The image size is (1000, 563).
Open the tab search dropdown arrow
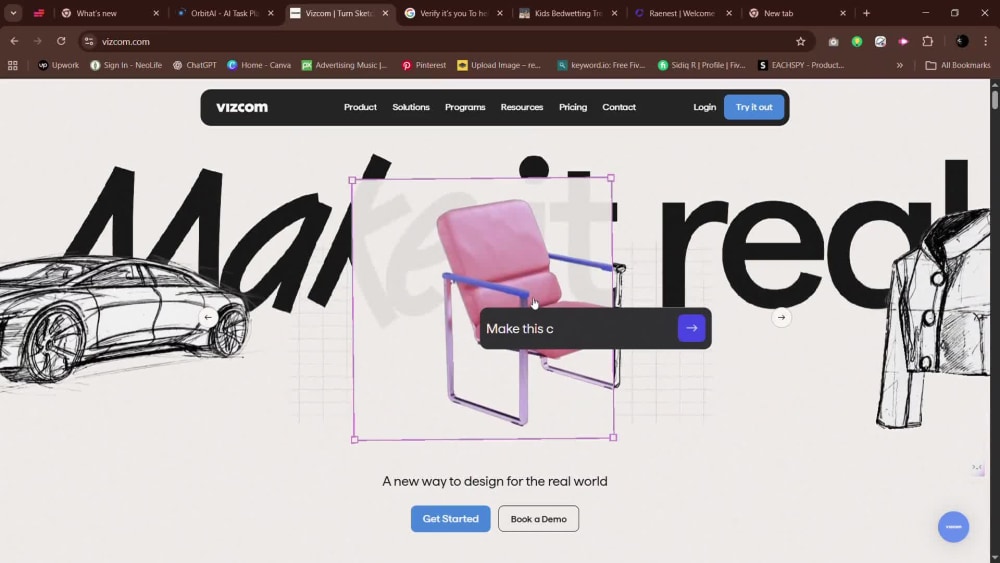(x=13, y=13)
